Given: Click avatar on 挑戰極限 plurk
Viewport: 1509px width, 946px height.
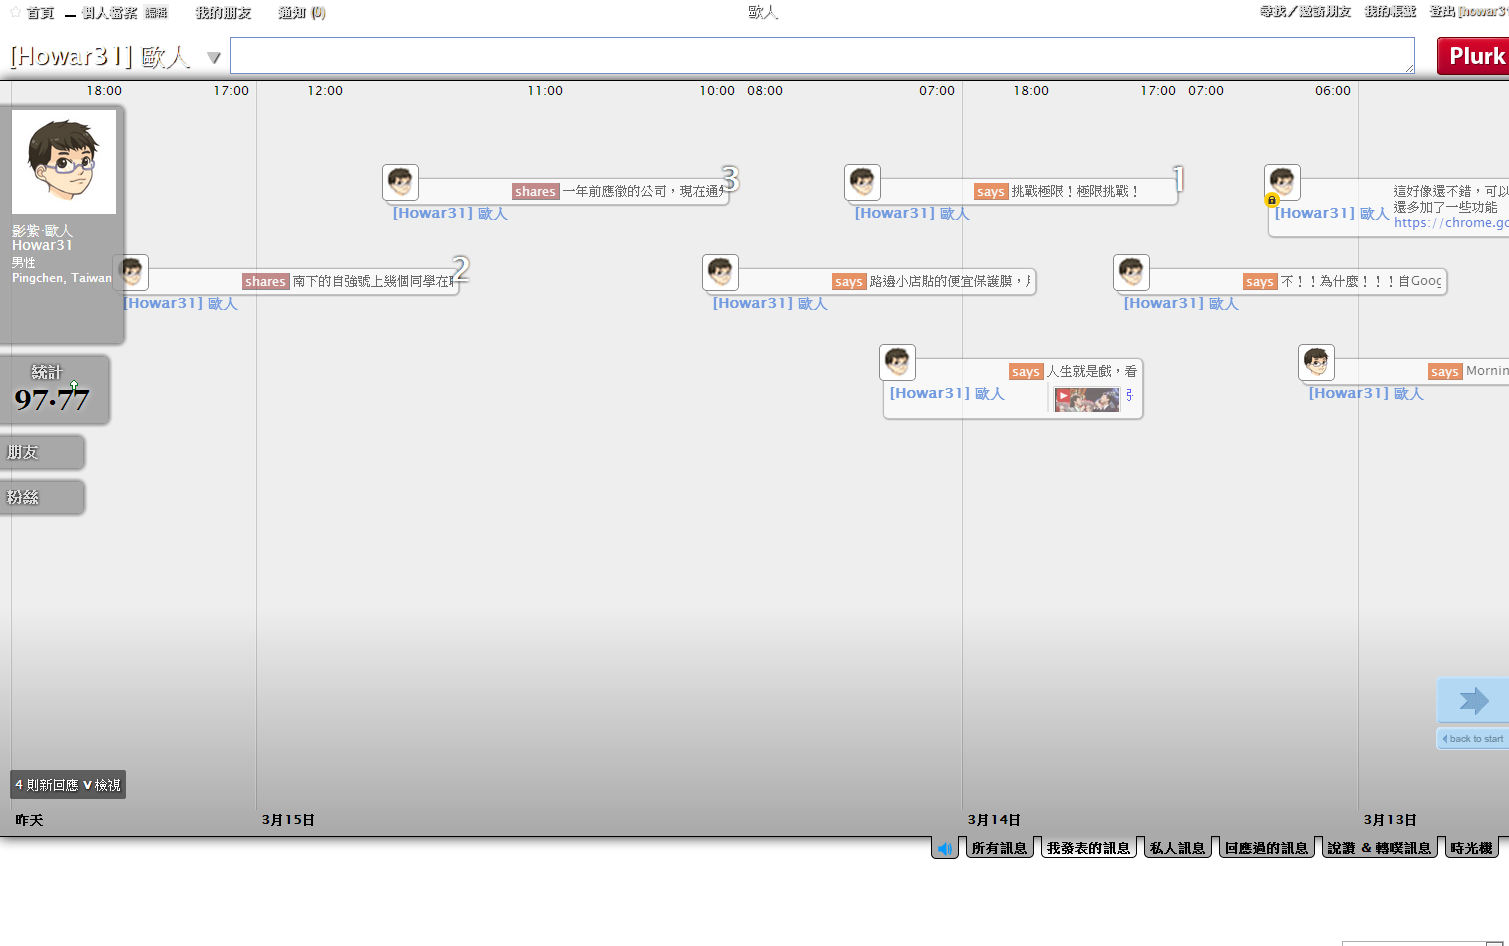Looking at the screenshot, I should (862, 183).
